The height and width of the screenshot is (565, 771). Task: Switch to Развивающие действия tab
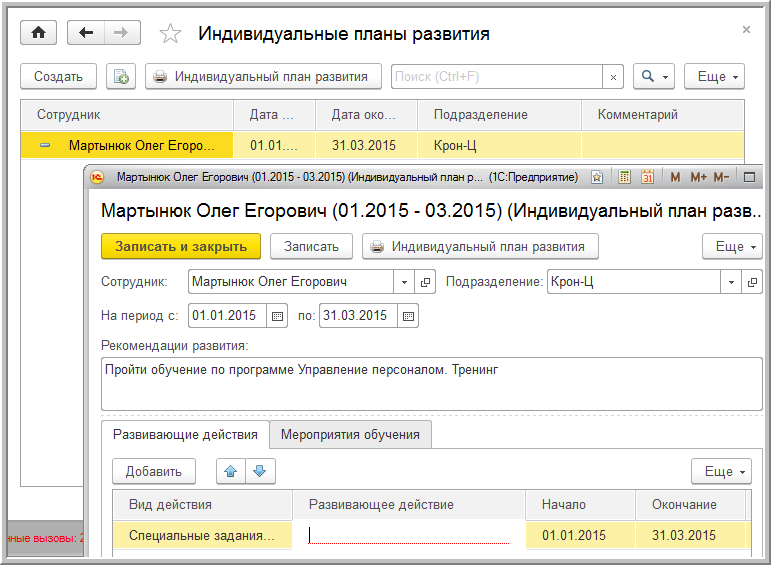(185, 435)
